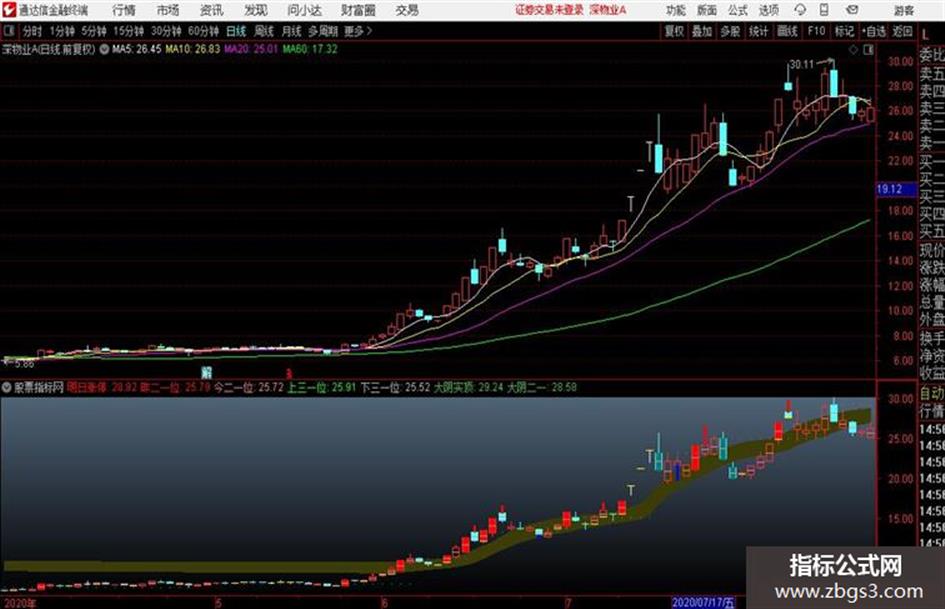Open the F10 company info button
This screenshot has width=945, height=609.
click(x=816, y=31)
